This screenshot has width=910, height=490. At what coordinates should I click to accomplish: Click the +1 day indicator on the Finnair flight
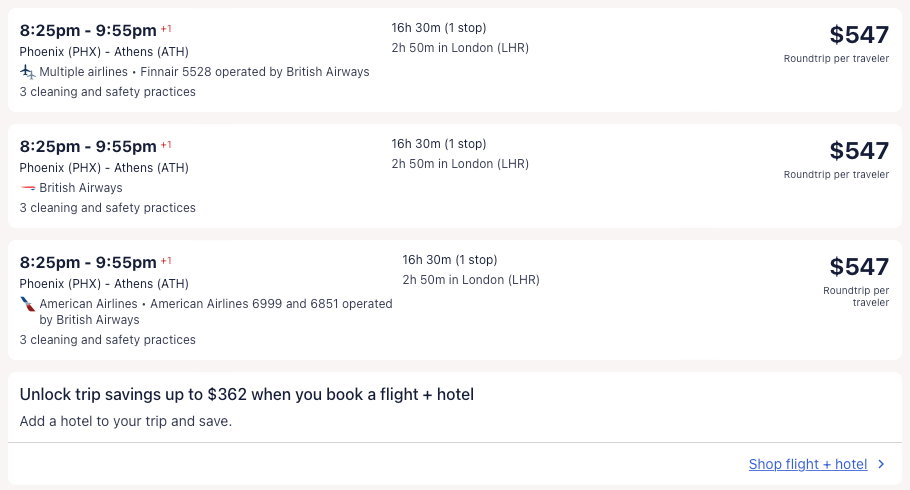click(x=166, y=29)
